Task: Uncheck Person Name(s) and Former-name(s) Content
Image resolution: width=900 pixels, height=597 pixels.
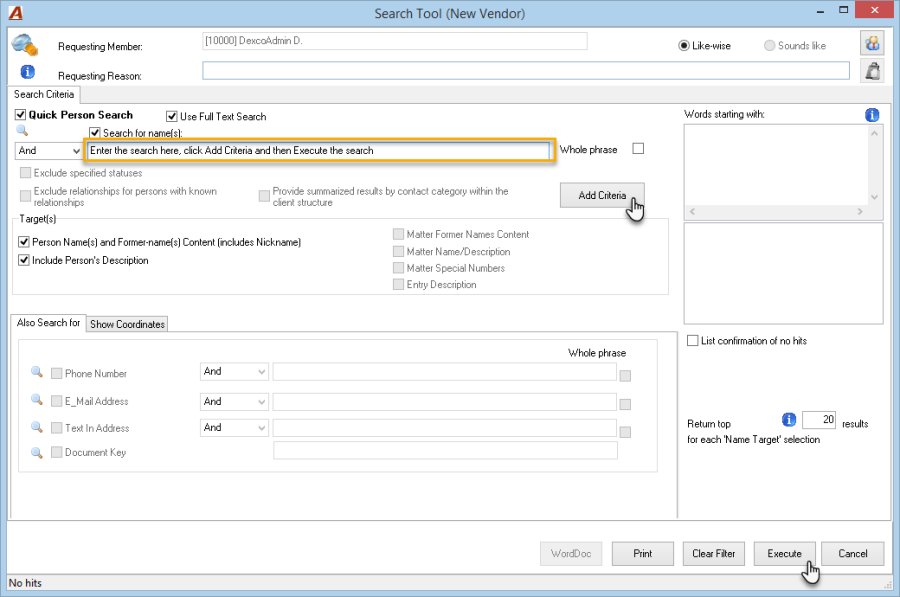Action: point(24,242)
